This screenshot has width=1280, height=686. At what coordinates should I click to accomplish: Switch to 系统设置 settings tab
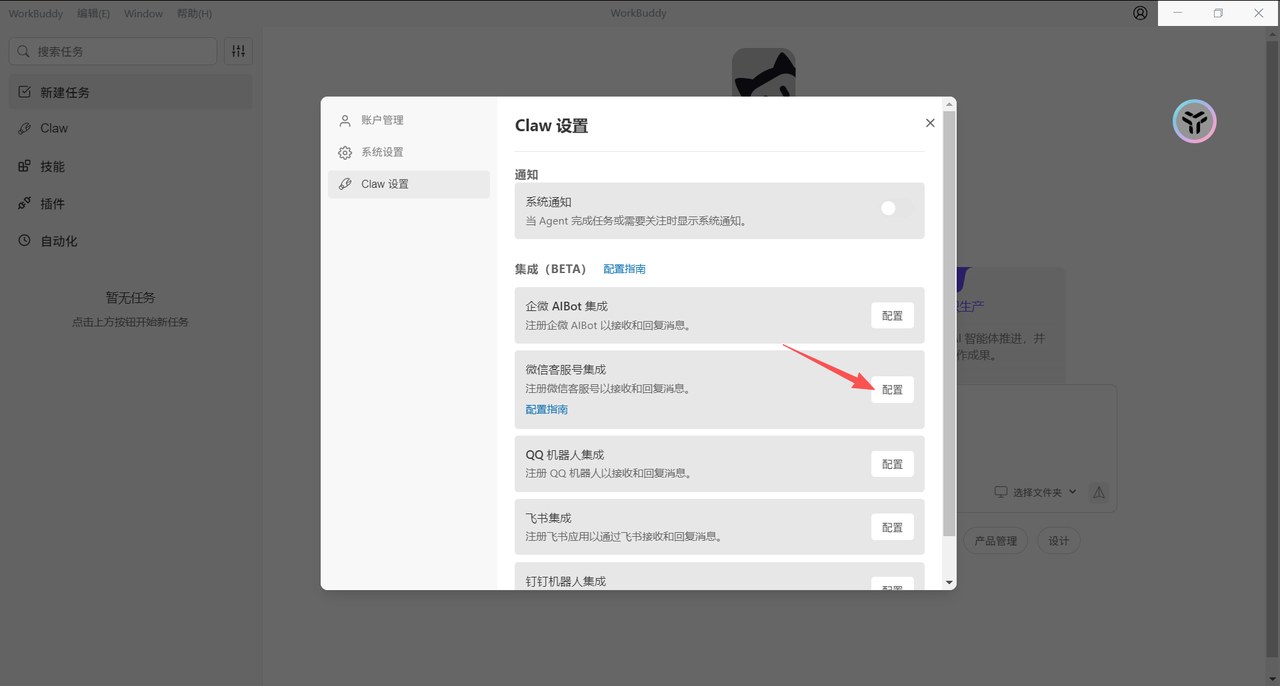tap(409, 152)
